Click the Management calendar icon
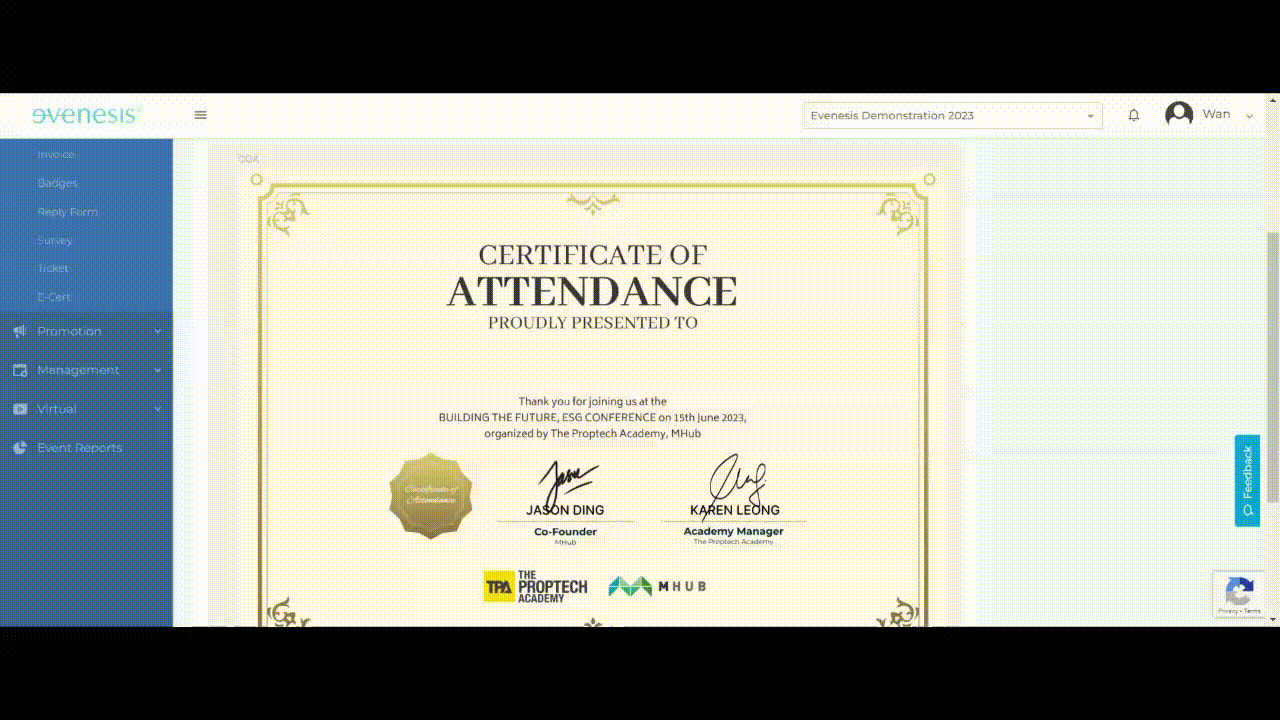This screenshot has height=720, width=1280. click(20, 370)
